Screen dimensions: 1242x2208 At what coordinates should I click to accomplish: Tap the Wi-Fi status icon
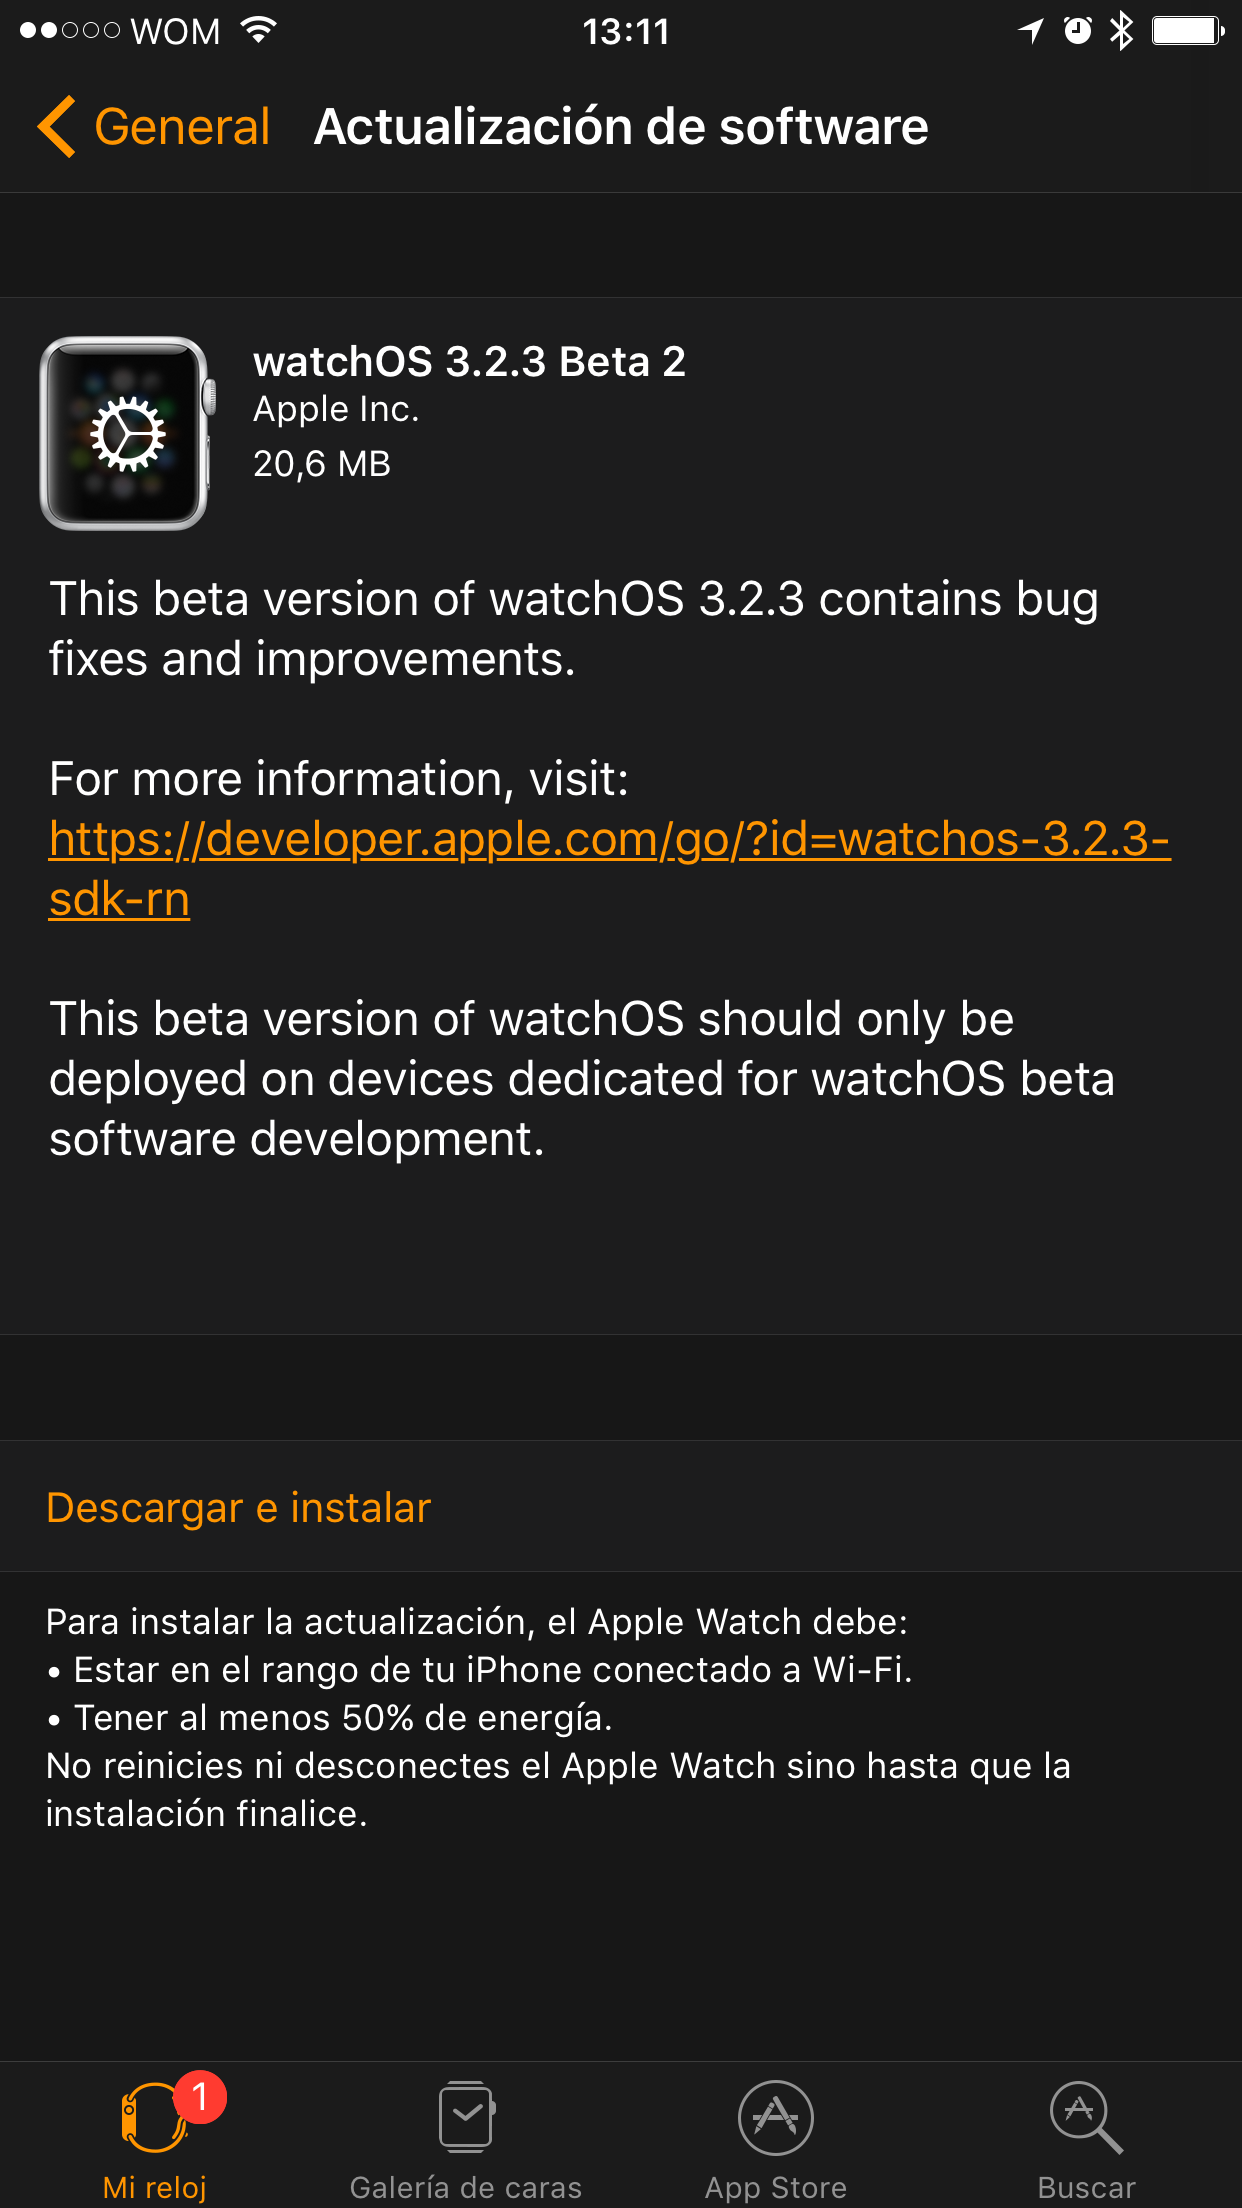[258, 30]
